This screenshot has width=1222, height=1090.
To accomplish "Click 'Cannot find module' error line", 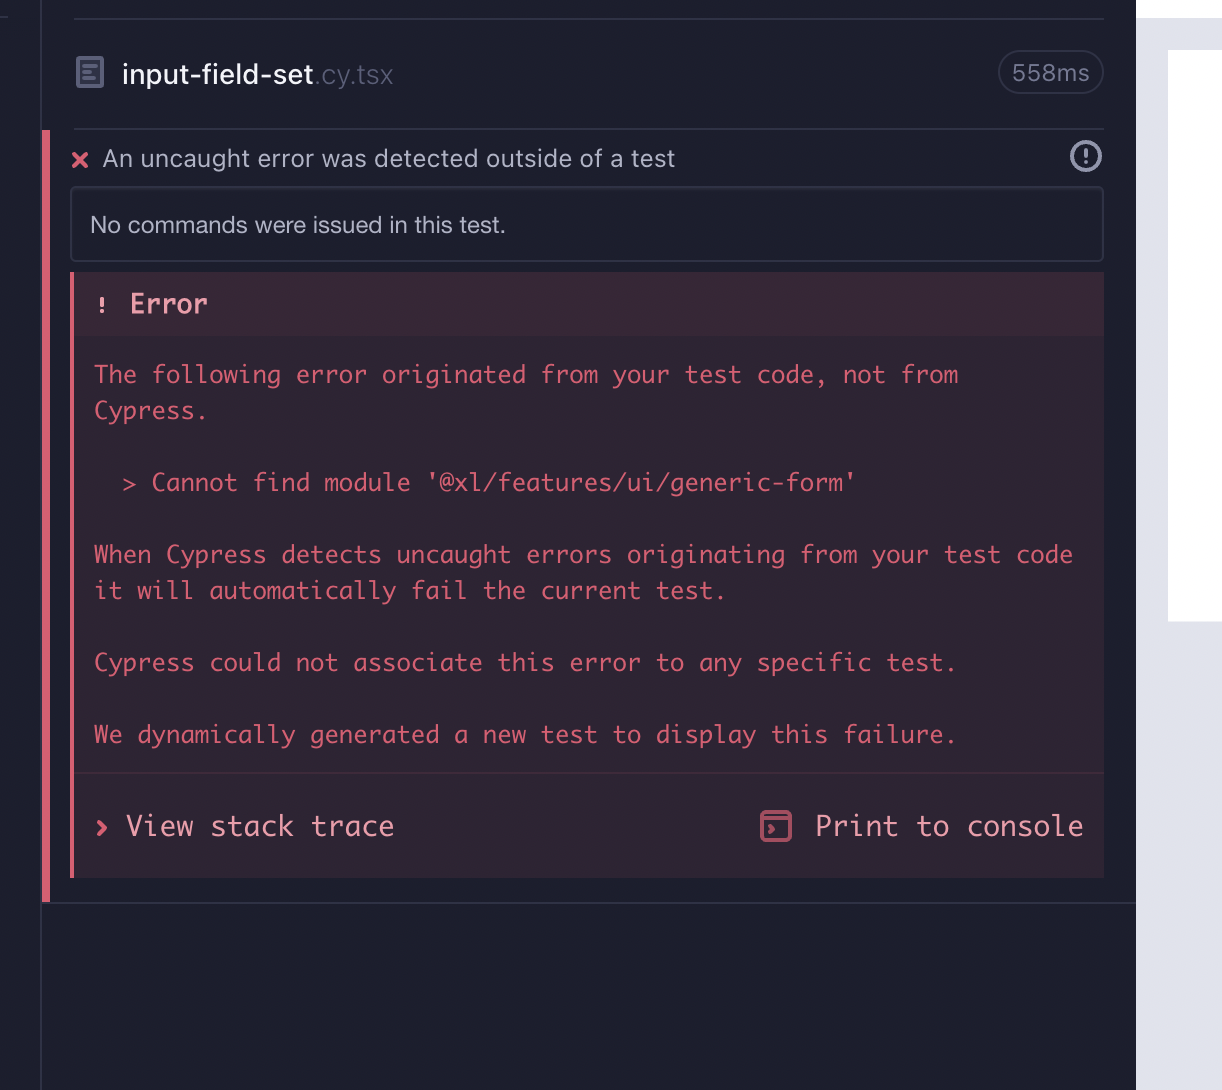I will click(489, 483).
